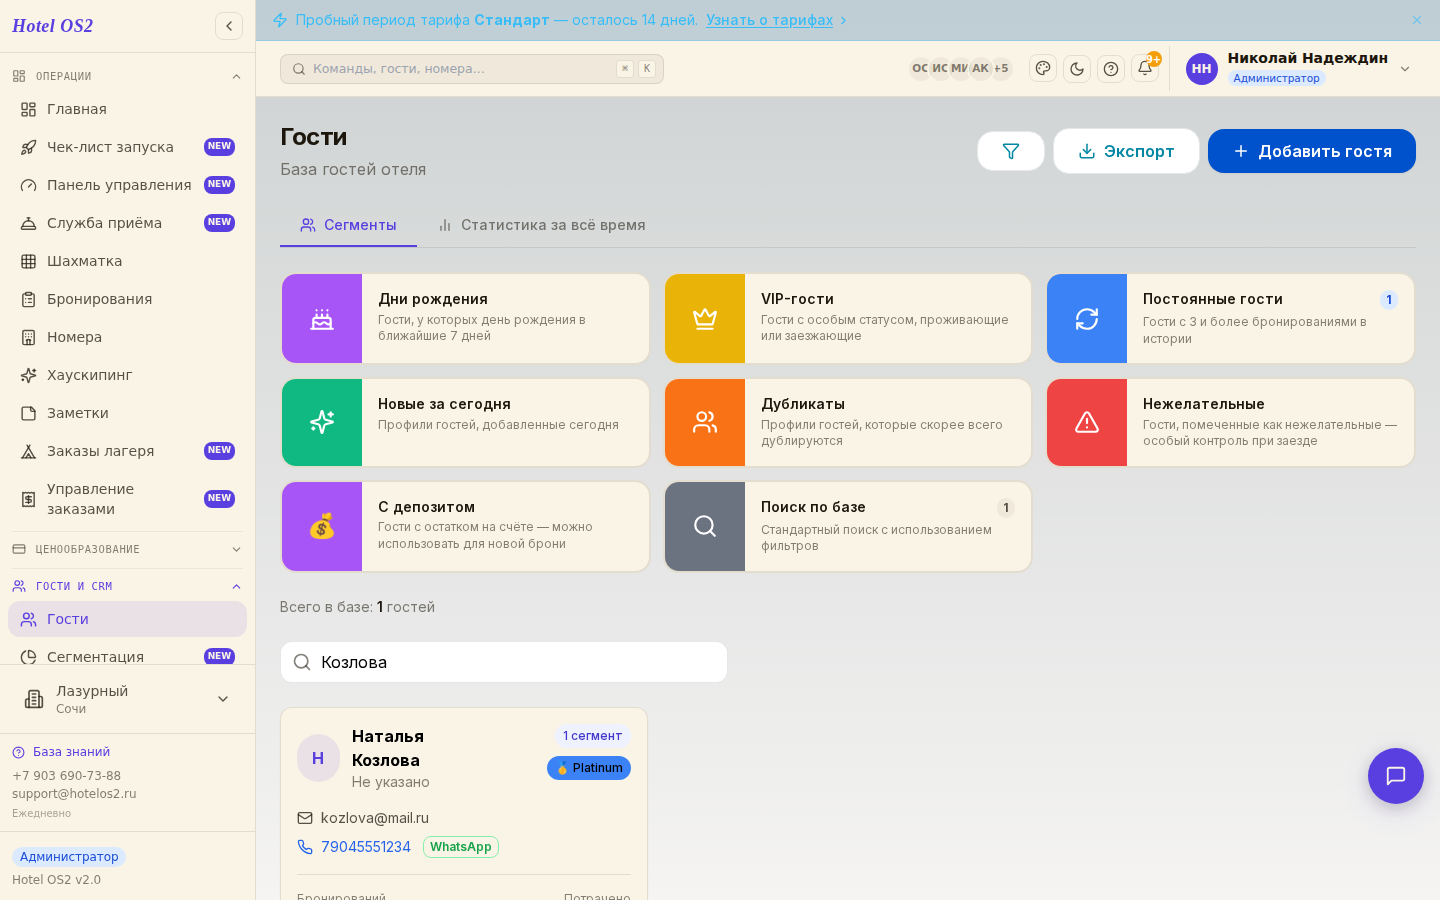Open the VIP-гости segment card

click(x=848, y=319)
